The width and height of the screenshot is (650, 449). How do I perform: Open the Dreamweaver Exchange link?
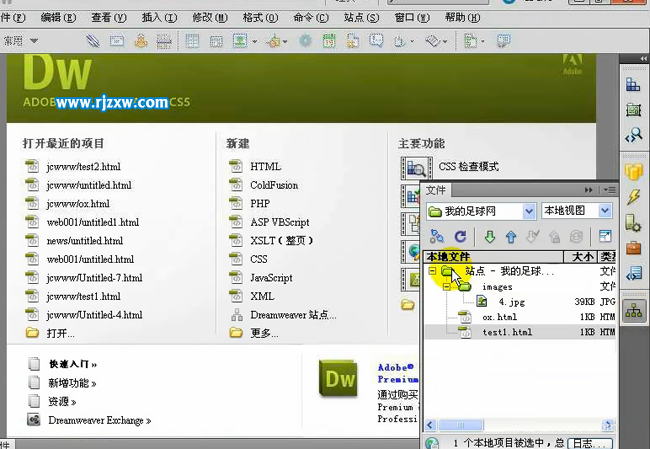[x=99, y=420]
